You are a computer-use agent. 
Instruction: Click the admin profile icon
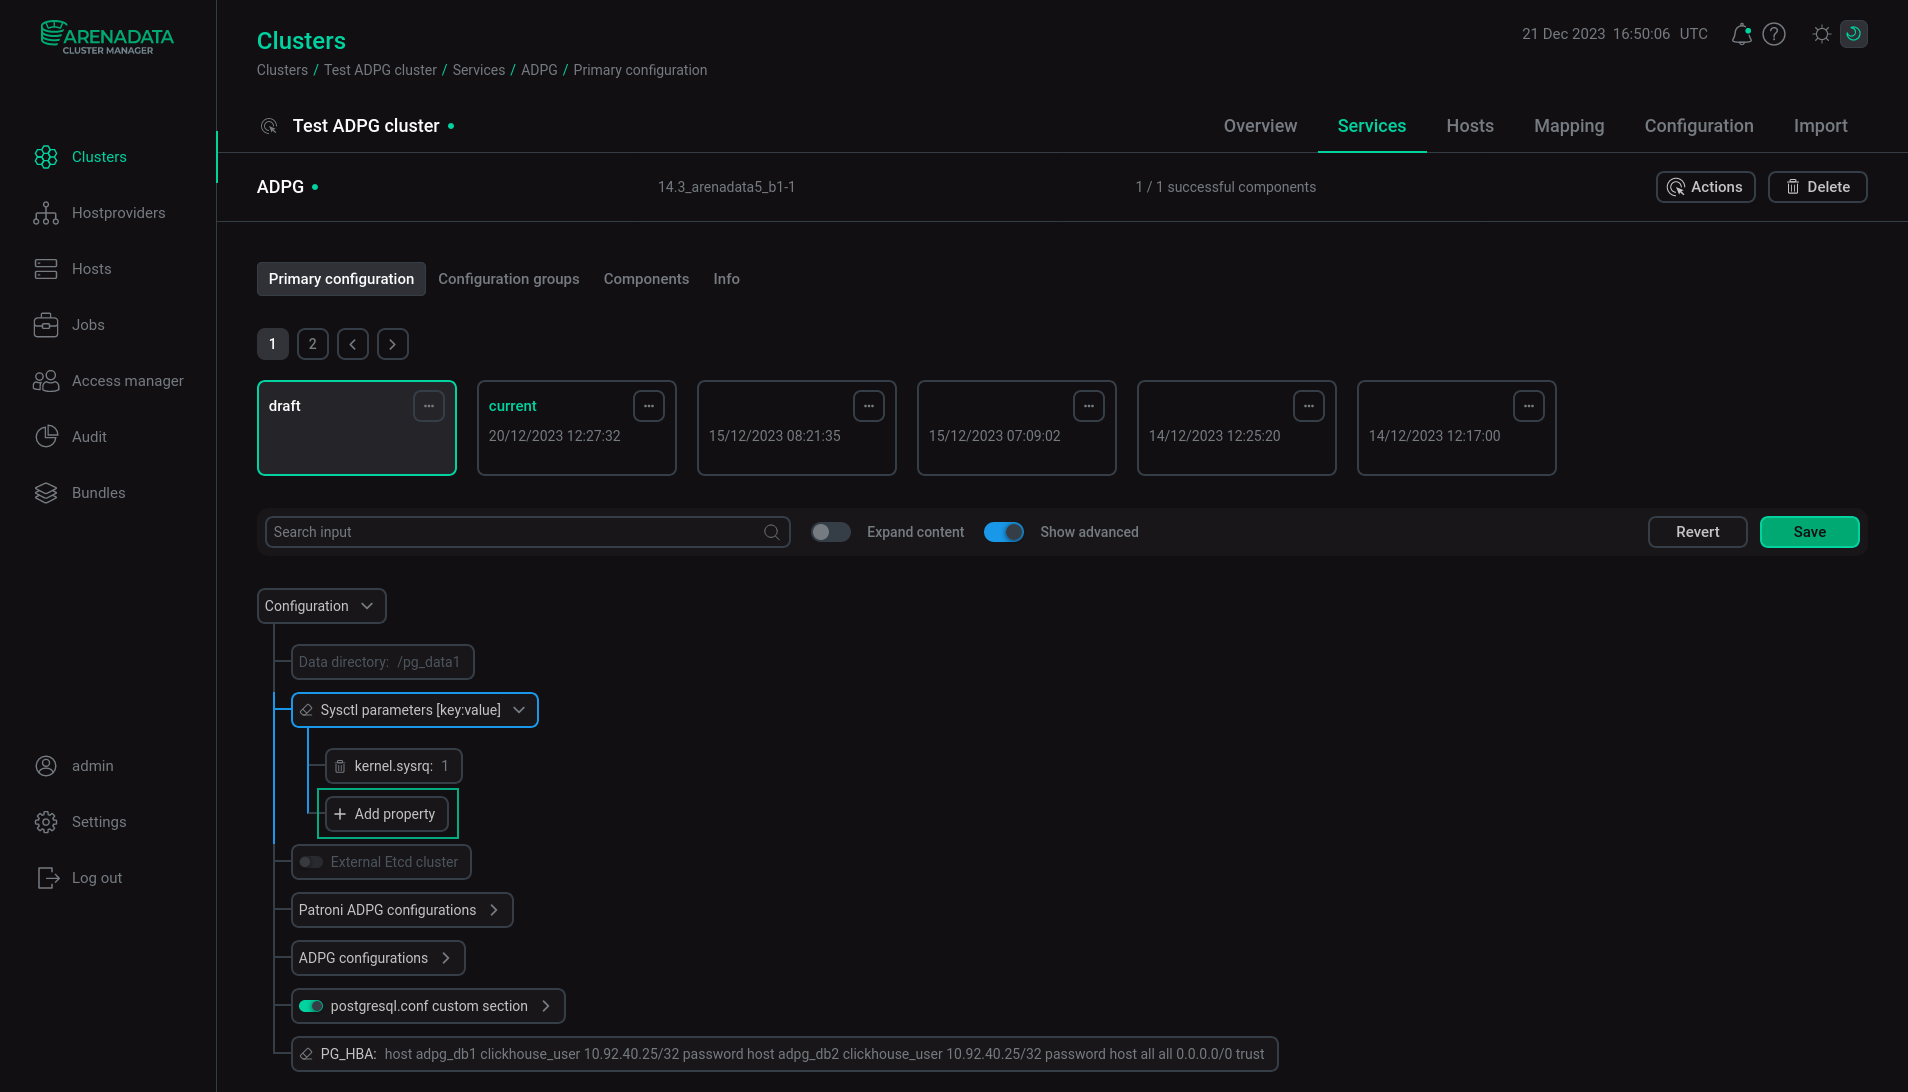tap(46, 766)
